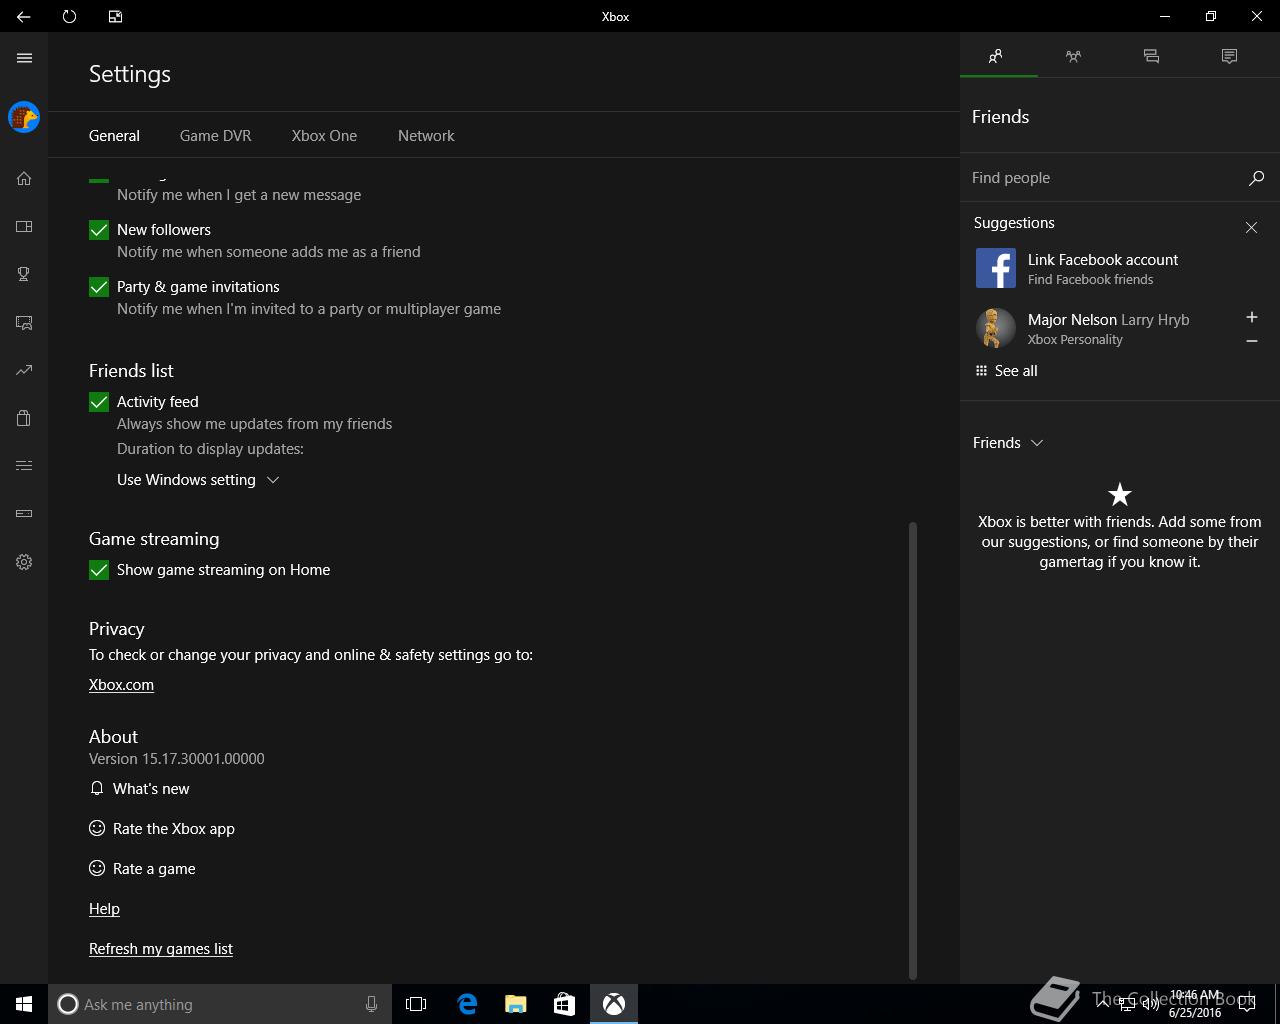Open the Xbox.com privacy link

[x=121, y=685]
